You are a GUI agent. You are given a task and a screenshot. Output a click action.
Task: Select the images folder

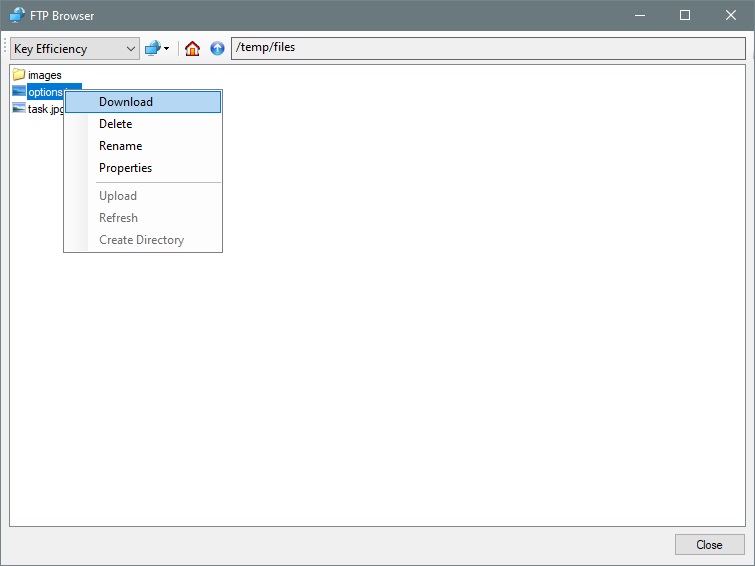click(44, 75)
